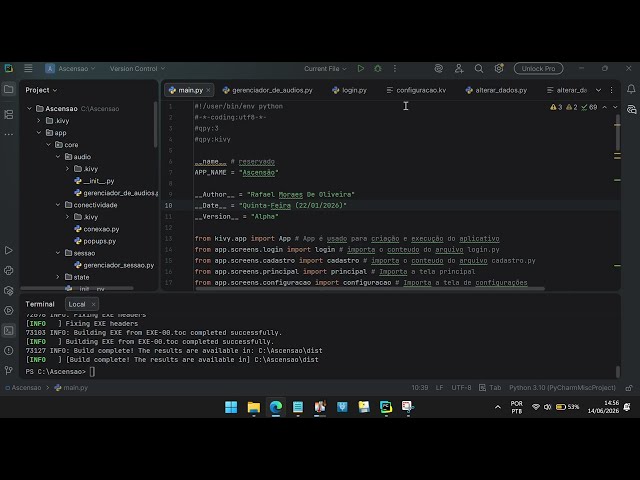
Task: Click the terminal command prompt input
Action: 92,371
